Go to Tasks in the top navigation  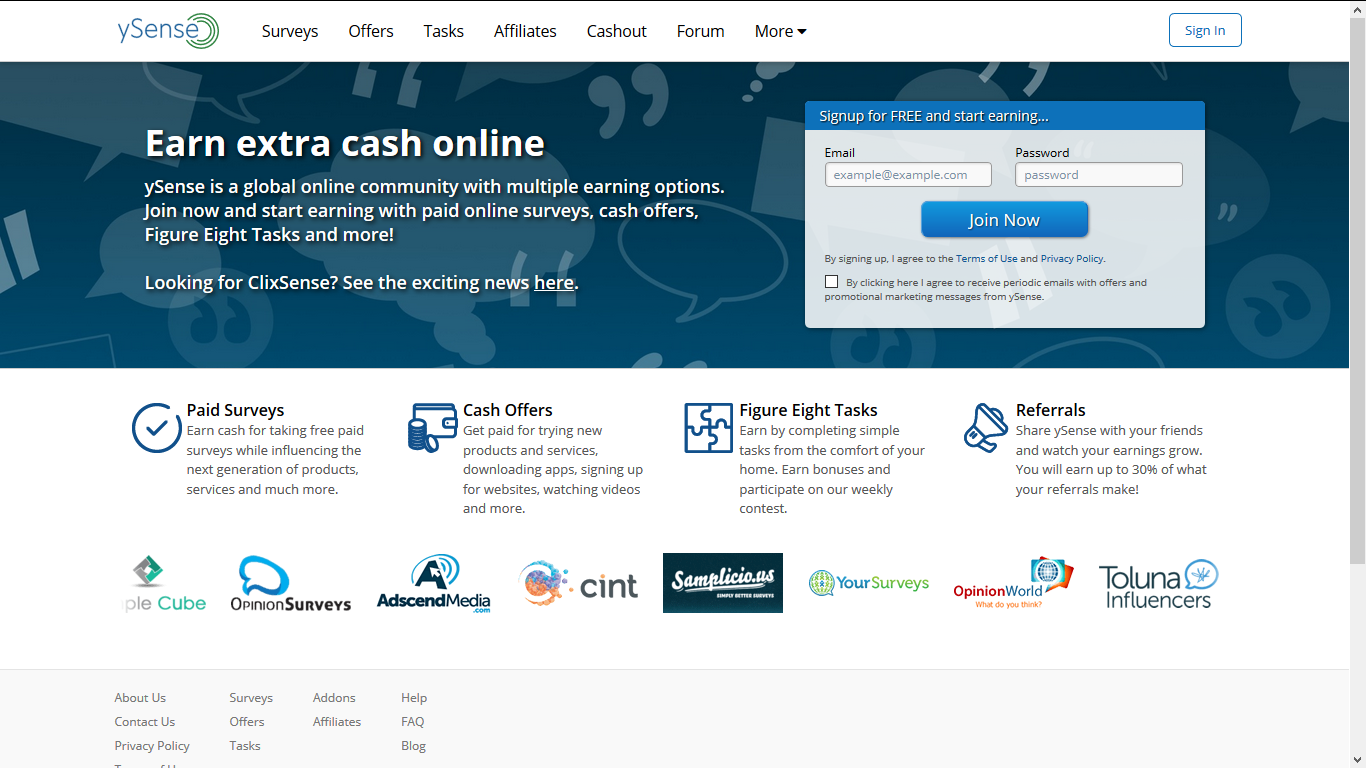click(443, 31)
